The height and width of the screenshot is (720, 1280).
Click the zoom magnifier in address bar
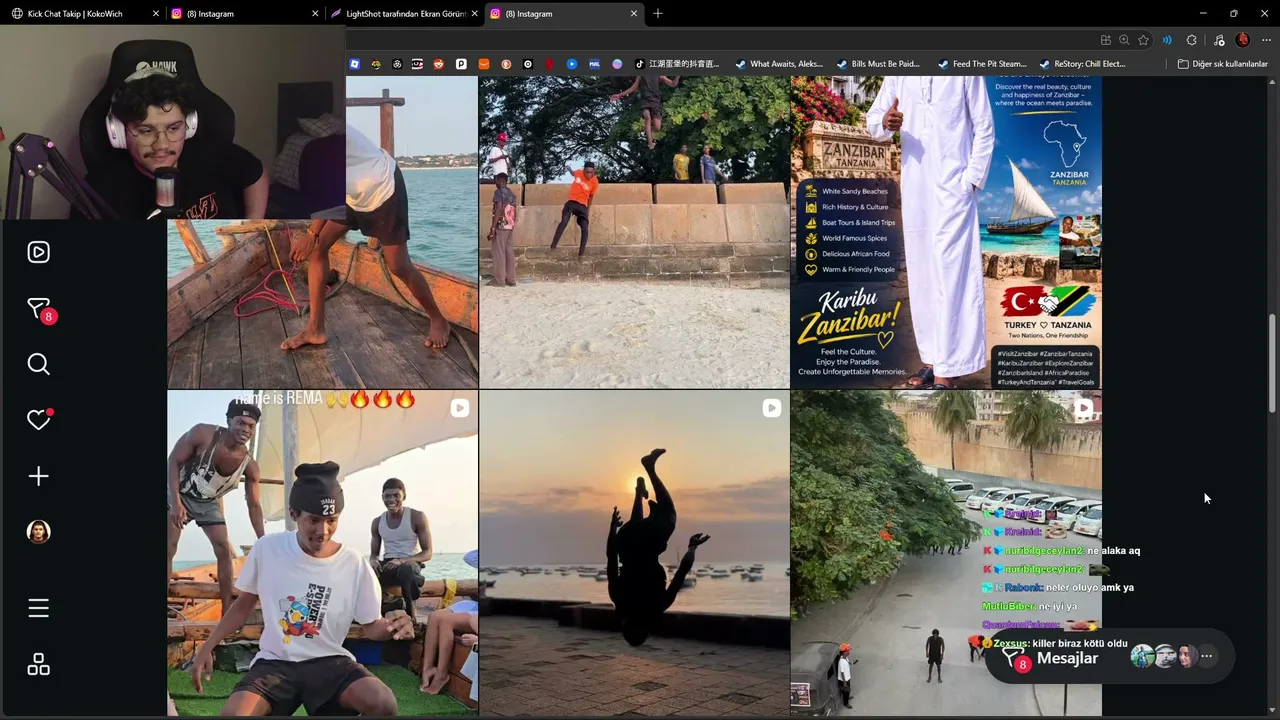(x=1124, y=40)
